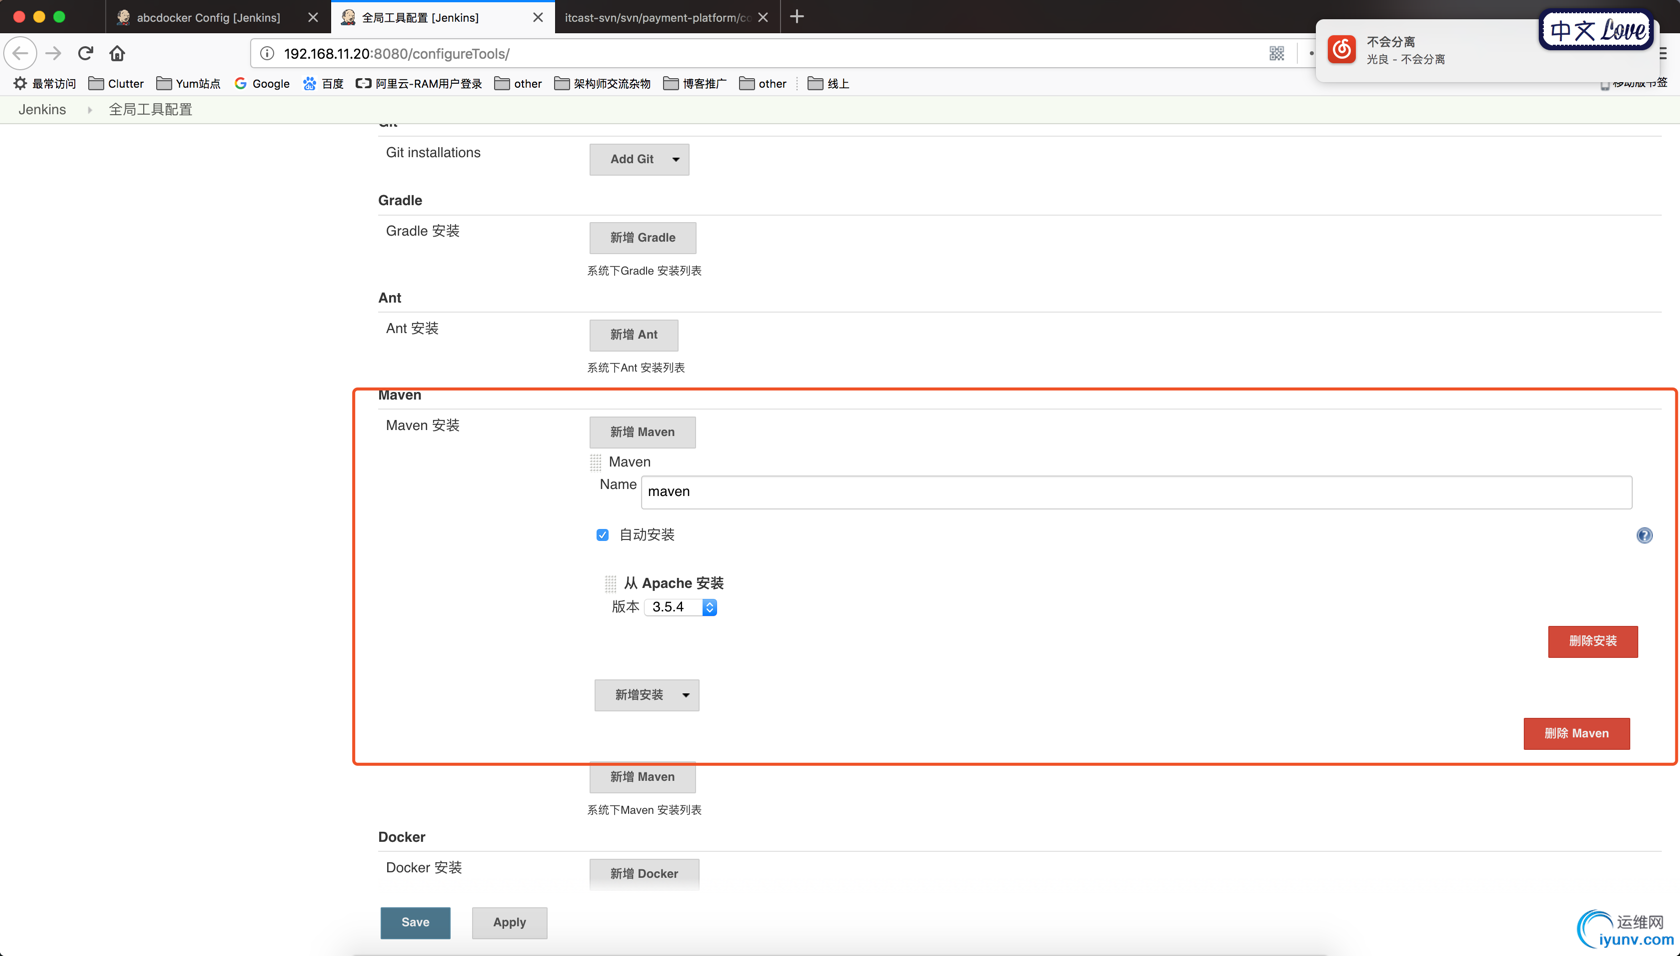1680x956 pixels.
Task: Open the Maven auto-install help icon
Action: (x=1644, y=536)
